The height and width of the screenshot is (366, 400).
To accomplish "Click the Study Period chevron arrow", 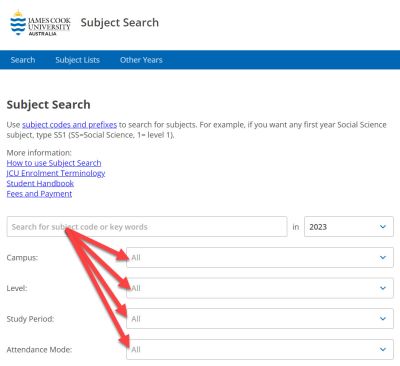I will (x=383, y=319).
